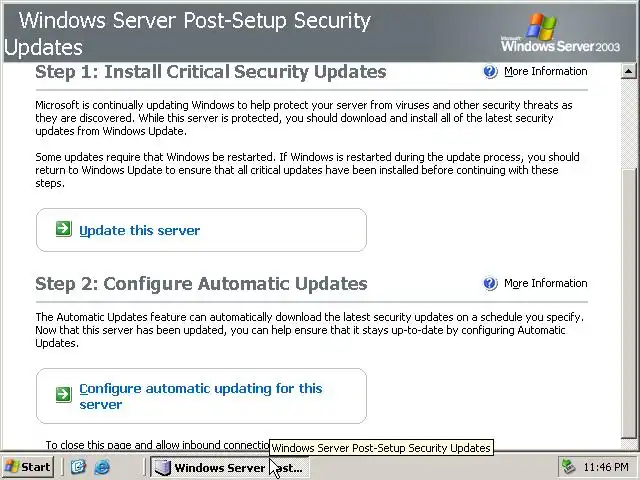
Task: Click the Show Desktop Quick Launch icon
Action: 79,467
